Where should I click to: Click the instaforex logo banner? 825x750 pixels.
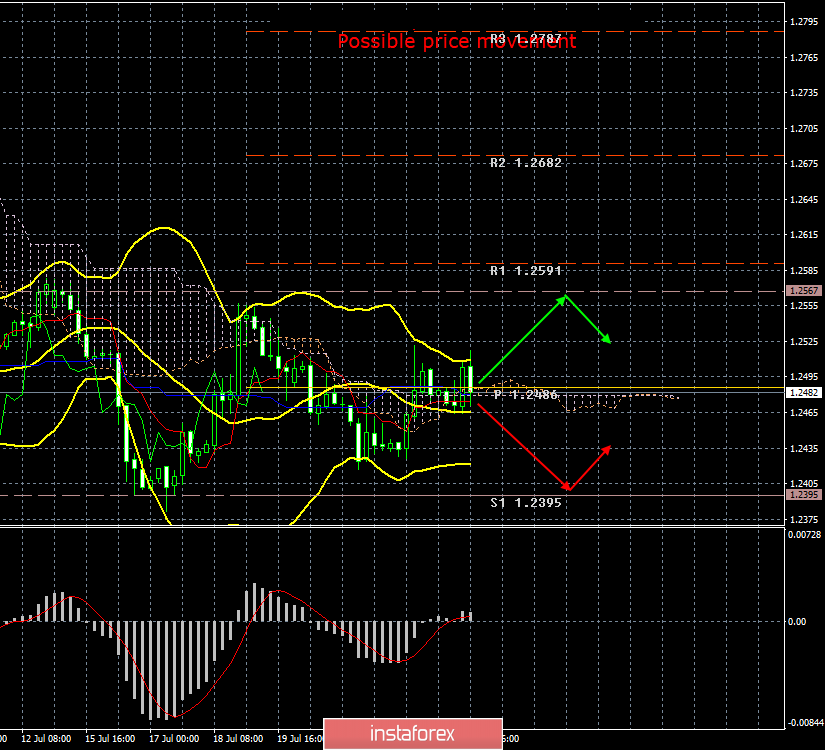pos(412,732)
